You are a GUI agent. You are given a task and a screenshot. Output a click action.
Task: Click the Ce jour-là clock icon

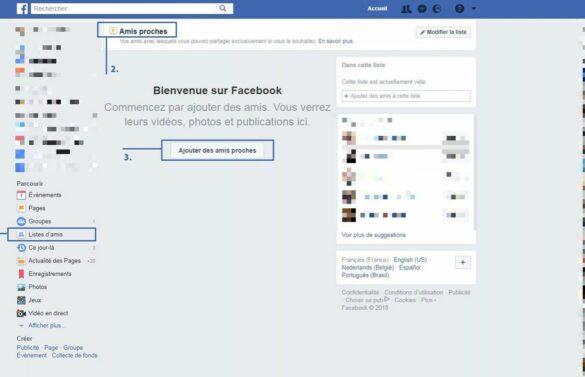coord(21,247)
